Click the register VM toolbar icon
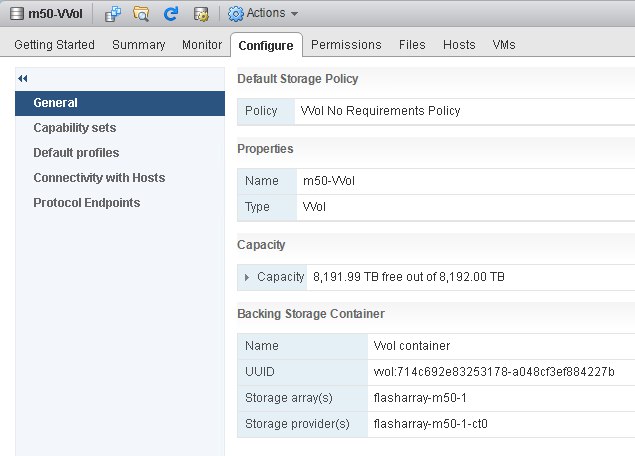635x456 pixels. click(113, 14)
